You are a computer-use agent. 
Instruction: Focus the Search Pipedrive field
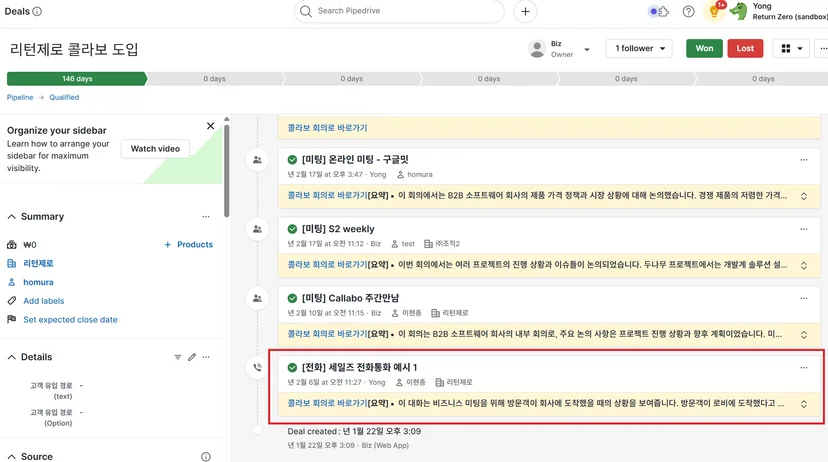pyautogui.click(x=399, y=11)
